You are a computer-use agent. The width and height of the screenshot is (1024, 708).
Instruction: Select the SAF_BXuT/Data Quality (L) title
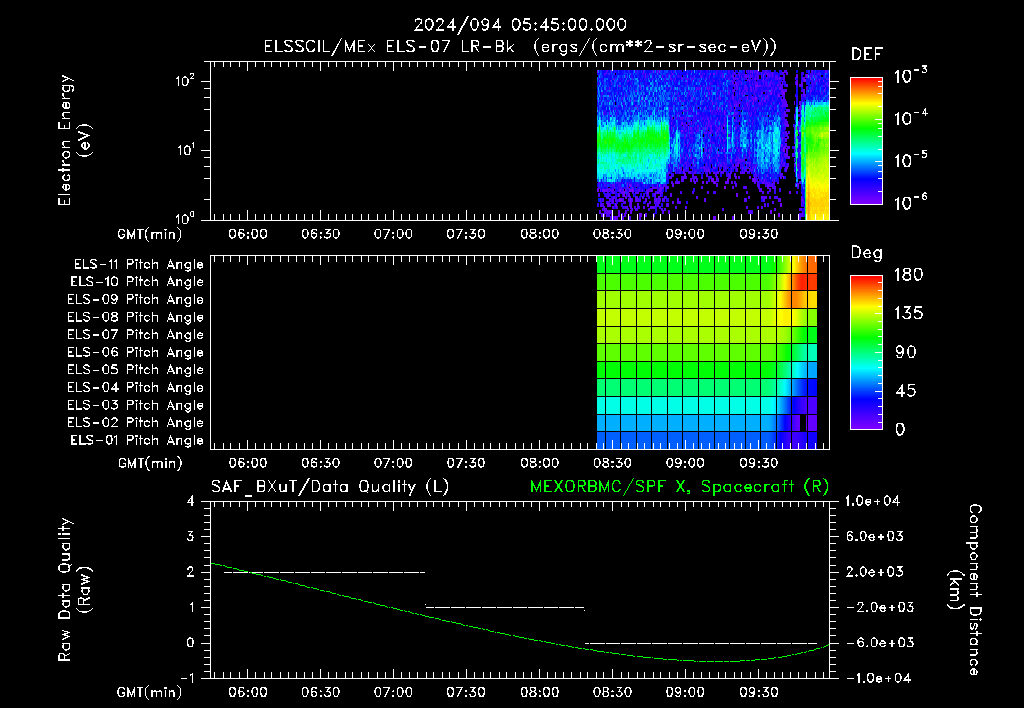pos(330,487)
